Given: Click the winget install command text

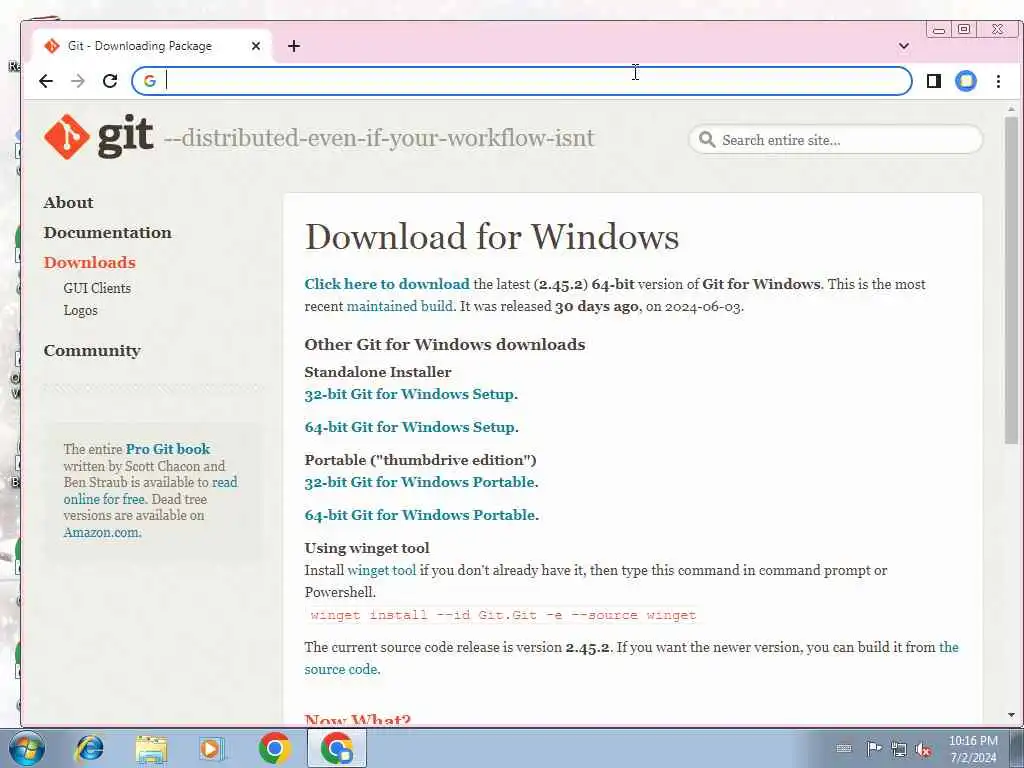Looking at the screenshot, I should pos(504,615).
